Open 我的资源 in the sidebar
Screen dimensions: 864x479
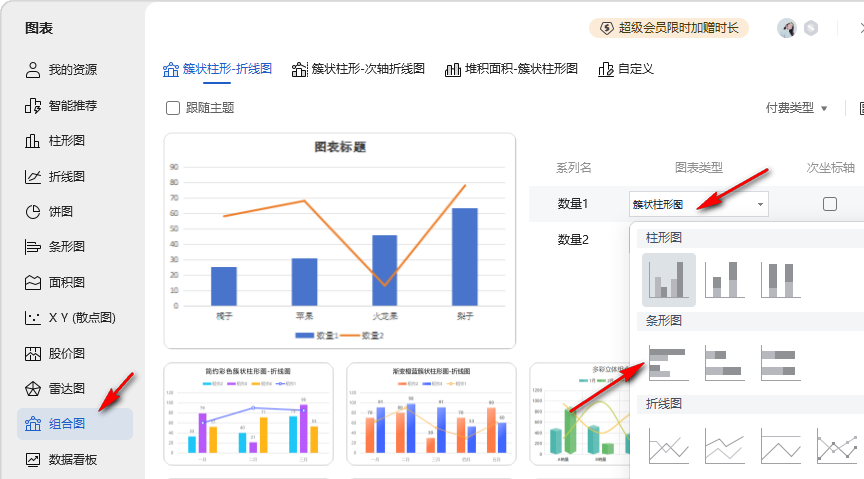[x=73, y=70]
